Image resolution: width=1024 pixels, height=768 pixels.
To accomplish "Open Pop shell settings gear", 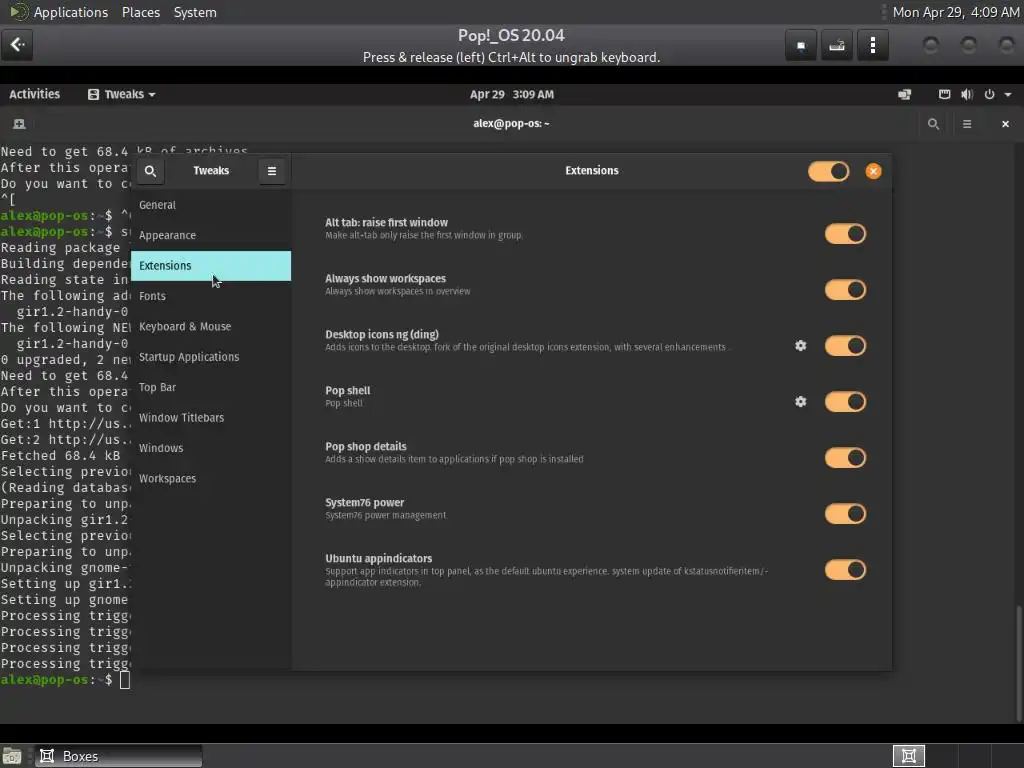I will pos(801,402).
